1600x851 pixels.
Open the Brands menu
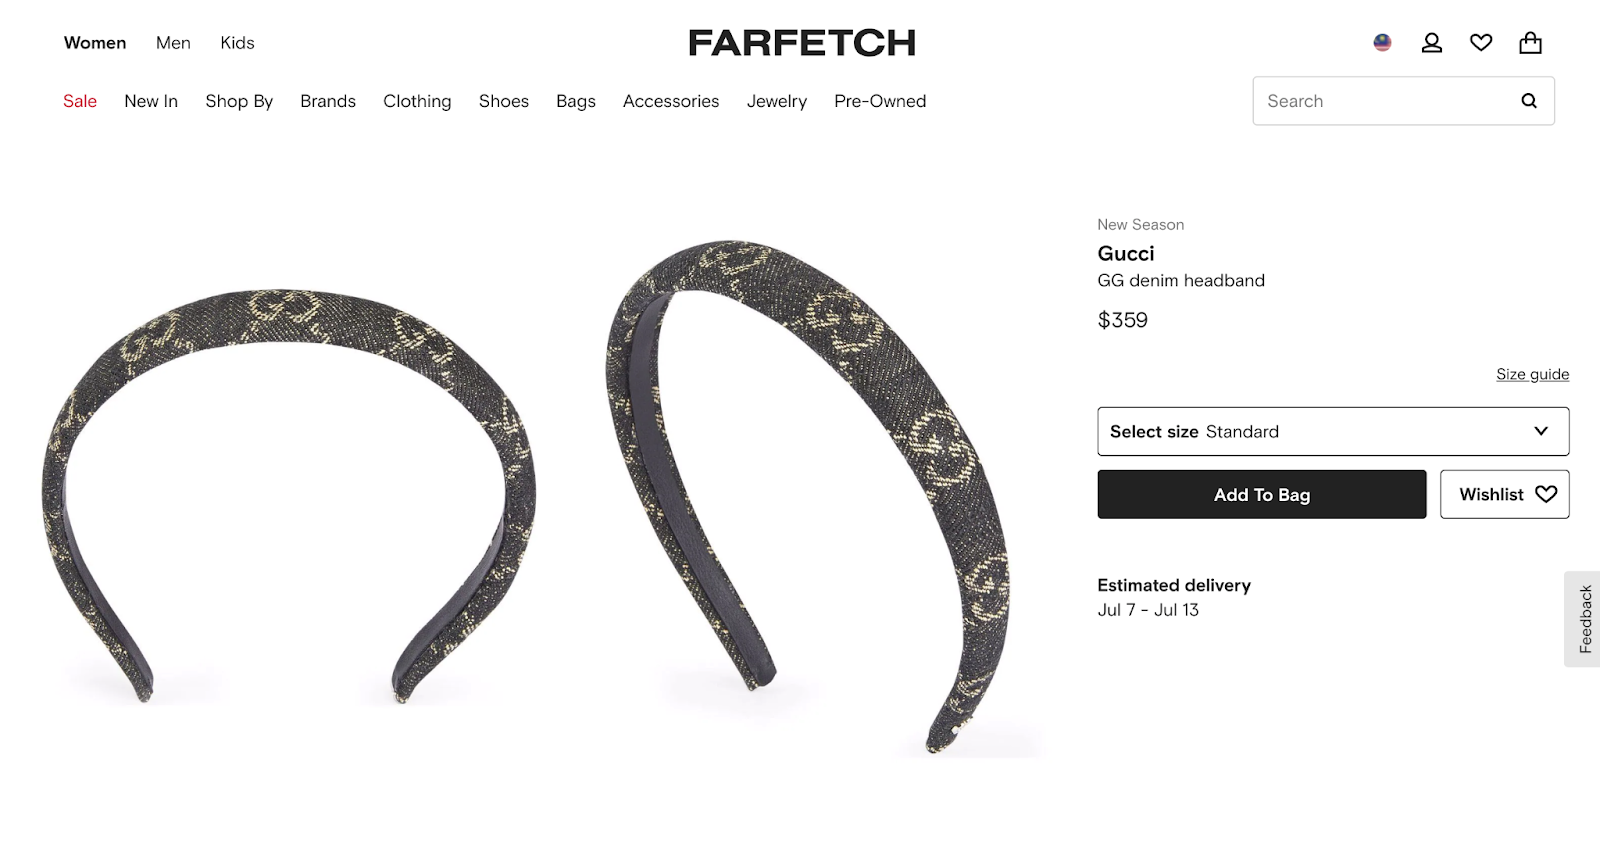[328, 101]
